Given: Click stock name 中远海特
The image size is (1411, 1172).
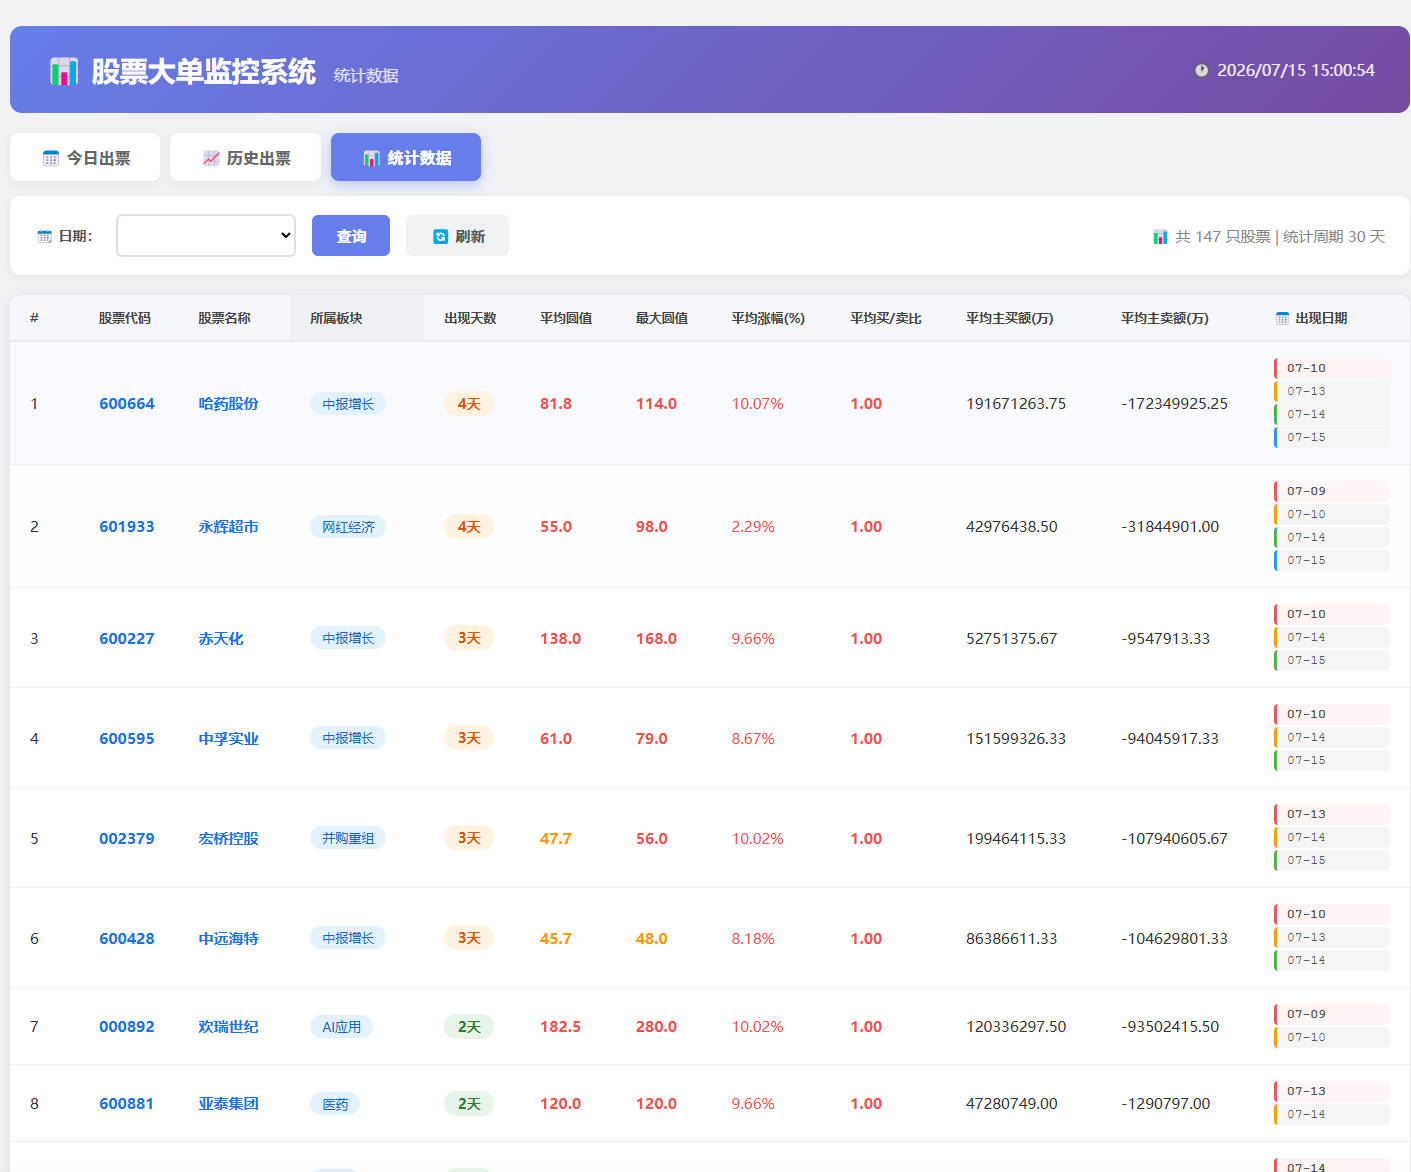Looking at the screenshot, I should pyautogui.click(x=228, y=938).
